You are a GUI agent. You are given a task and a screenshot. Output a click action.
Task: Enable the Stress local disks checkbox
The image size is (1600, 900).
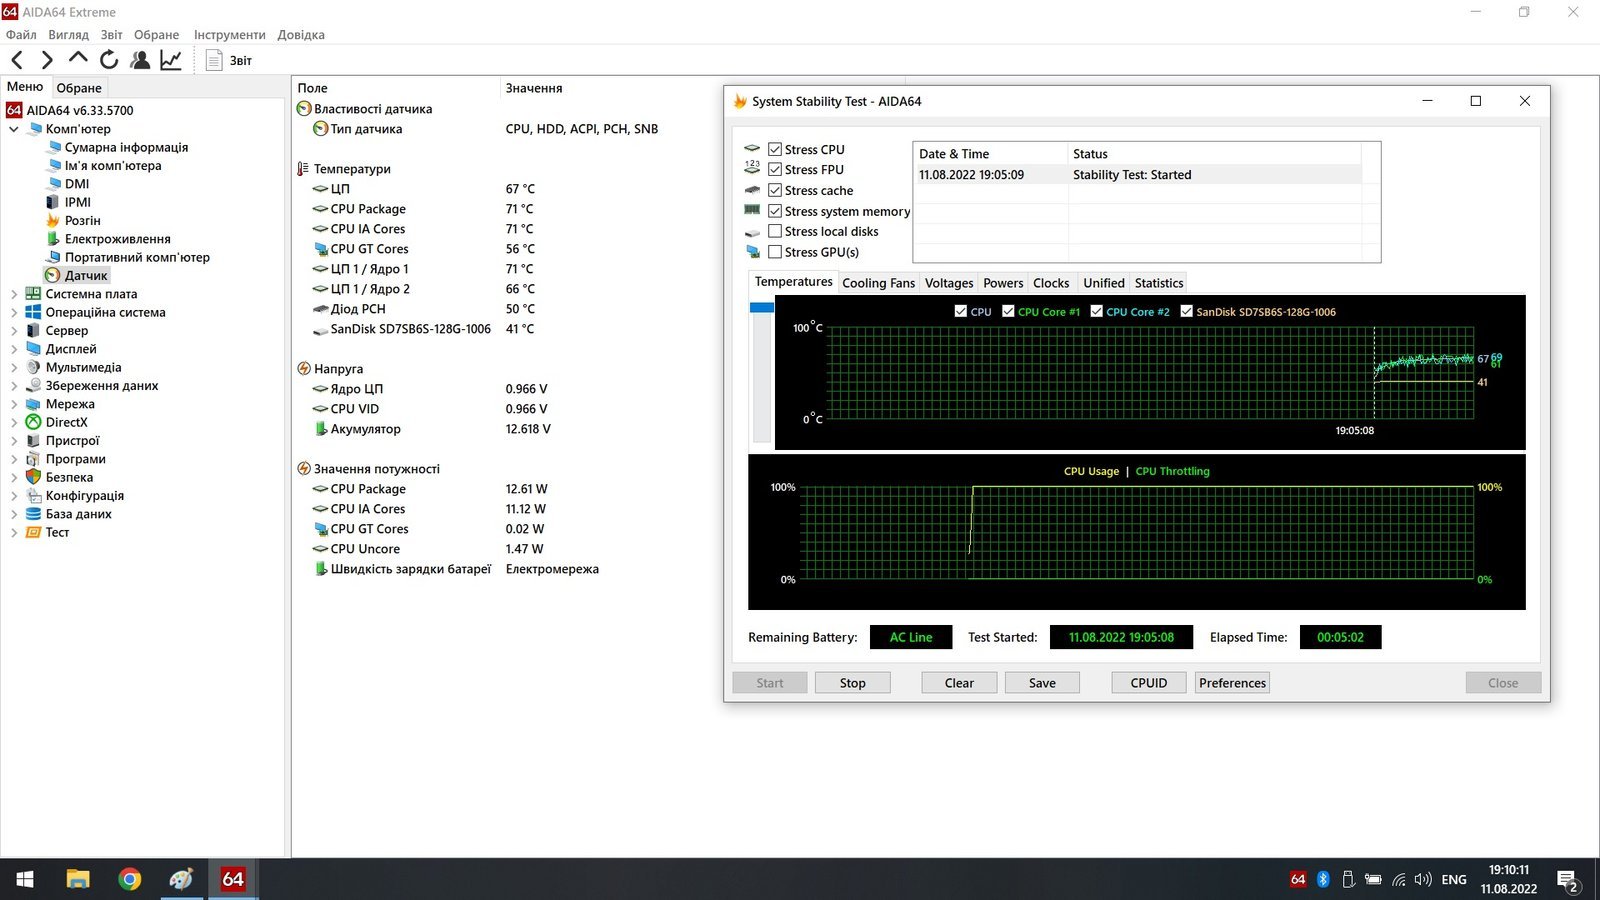click(775, 231)
